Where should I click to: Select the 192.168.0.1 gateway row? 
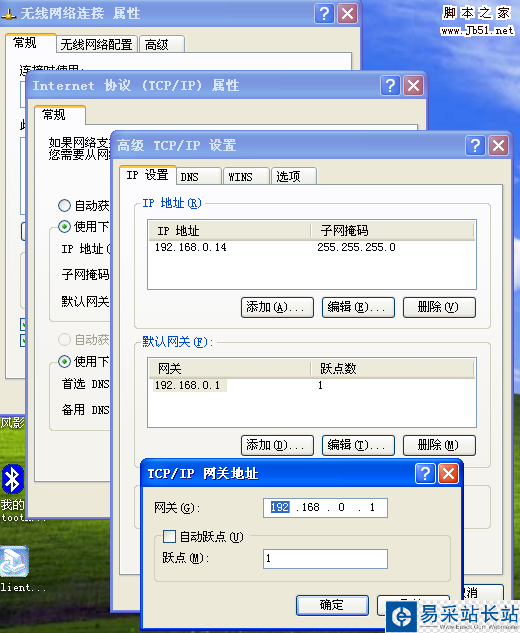[312, 385]
